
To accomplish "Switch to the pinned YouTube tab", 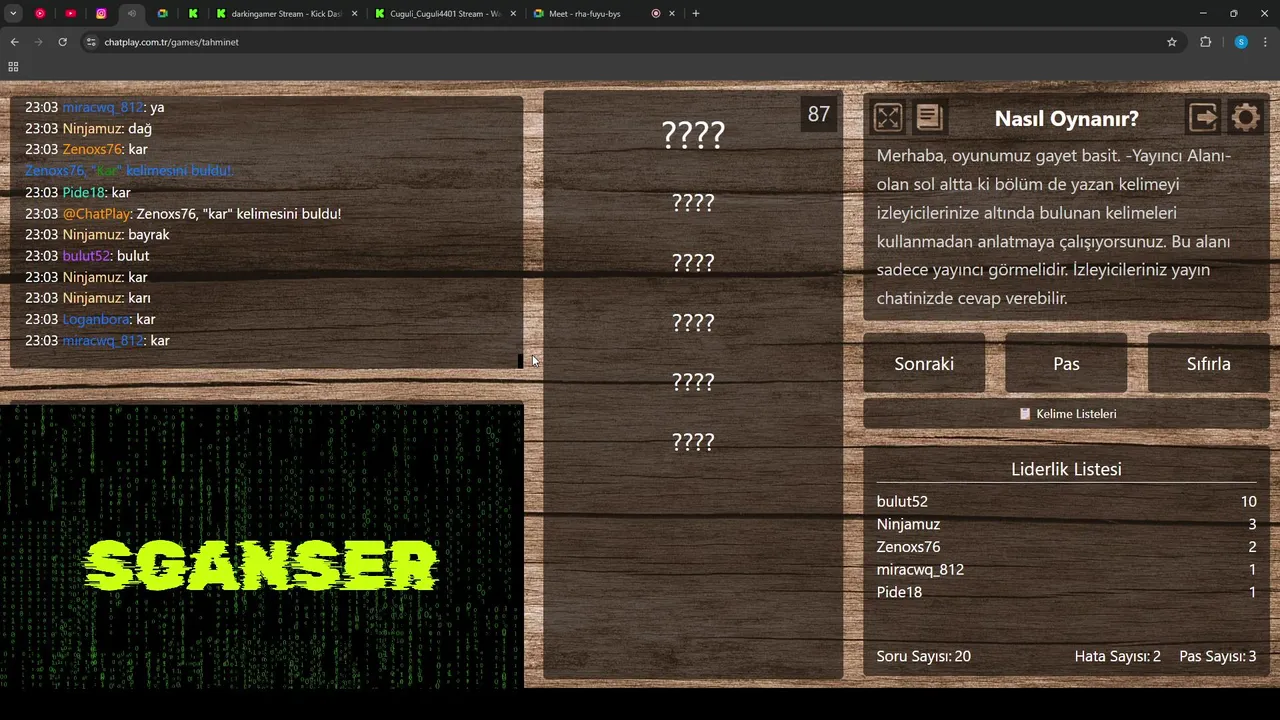I will coord(70,13).
